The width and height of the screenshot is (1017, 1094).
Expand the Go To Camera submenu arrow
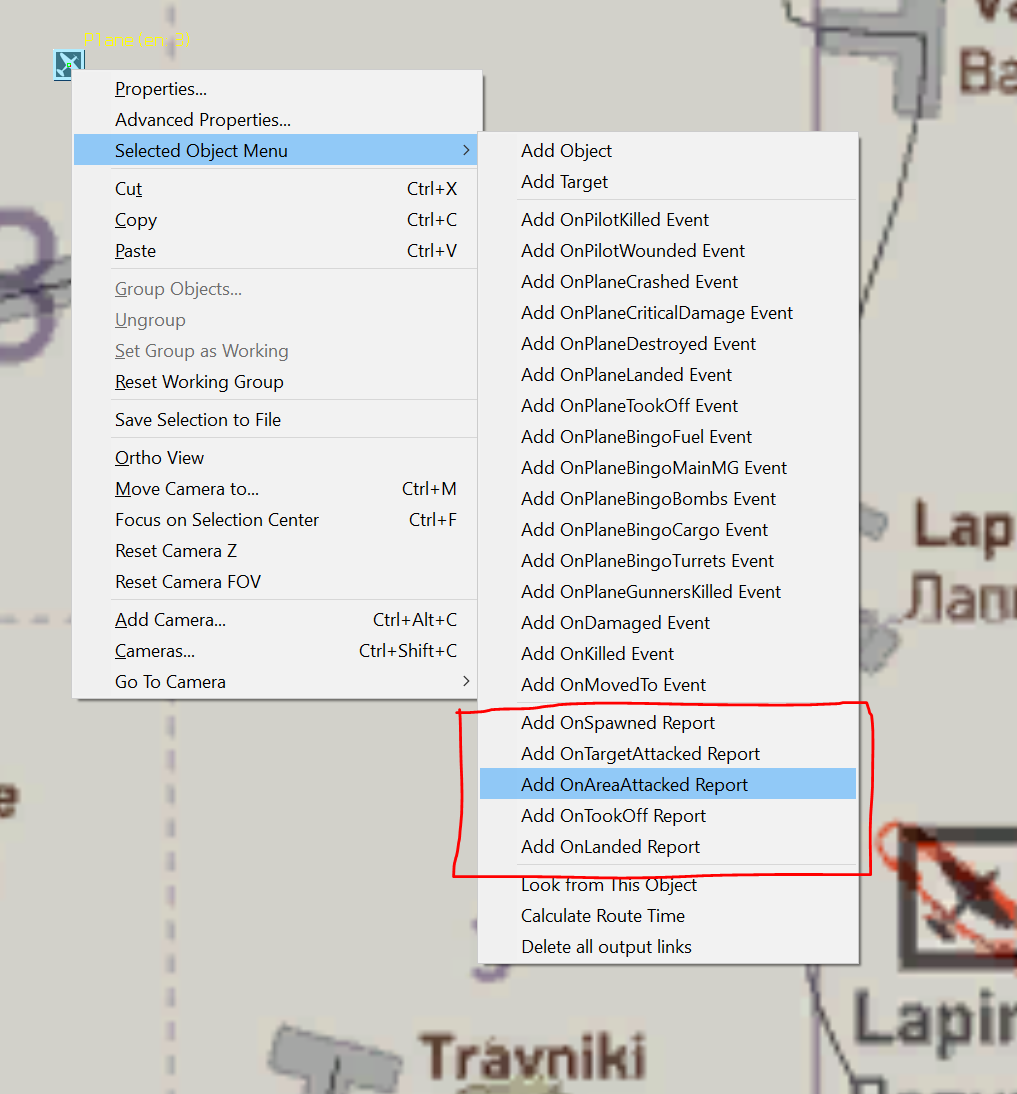tap(466, 681)
